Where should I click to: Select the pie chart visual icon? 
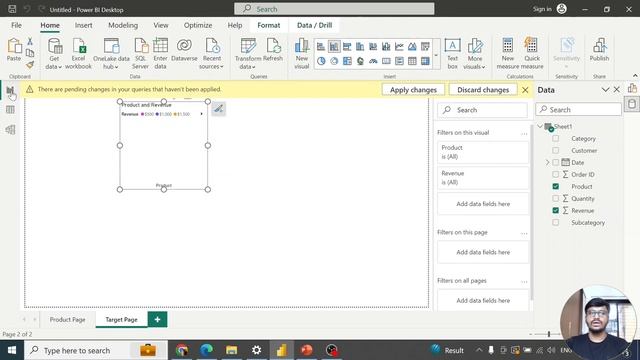(321, 61)
